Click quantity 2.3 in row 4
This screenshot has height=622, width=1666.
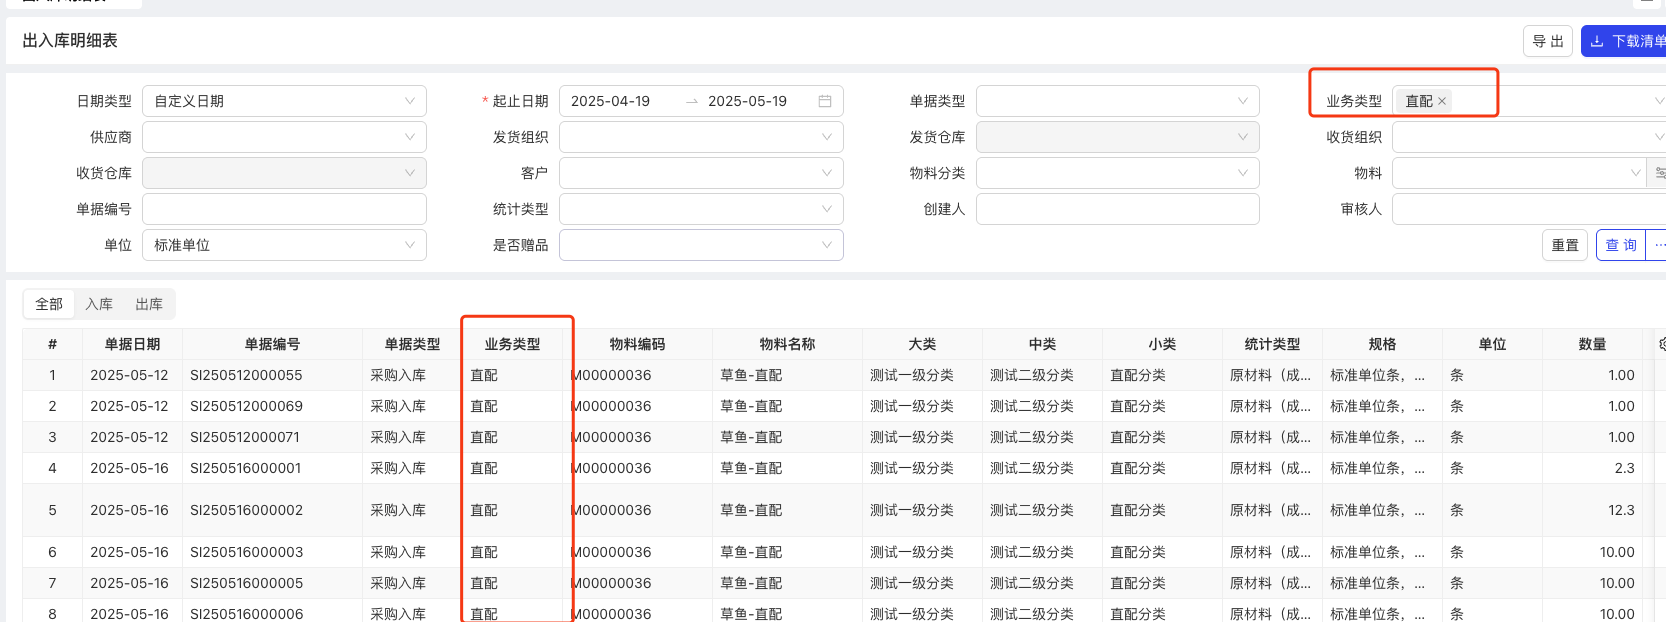point(1624,468)
